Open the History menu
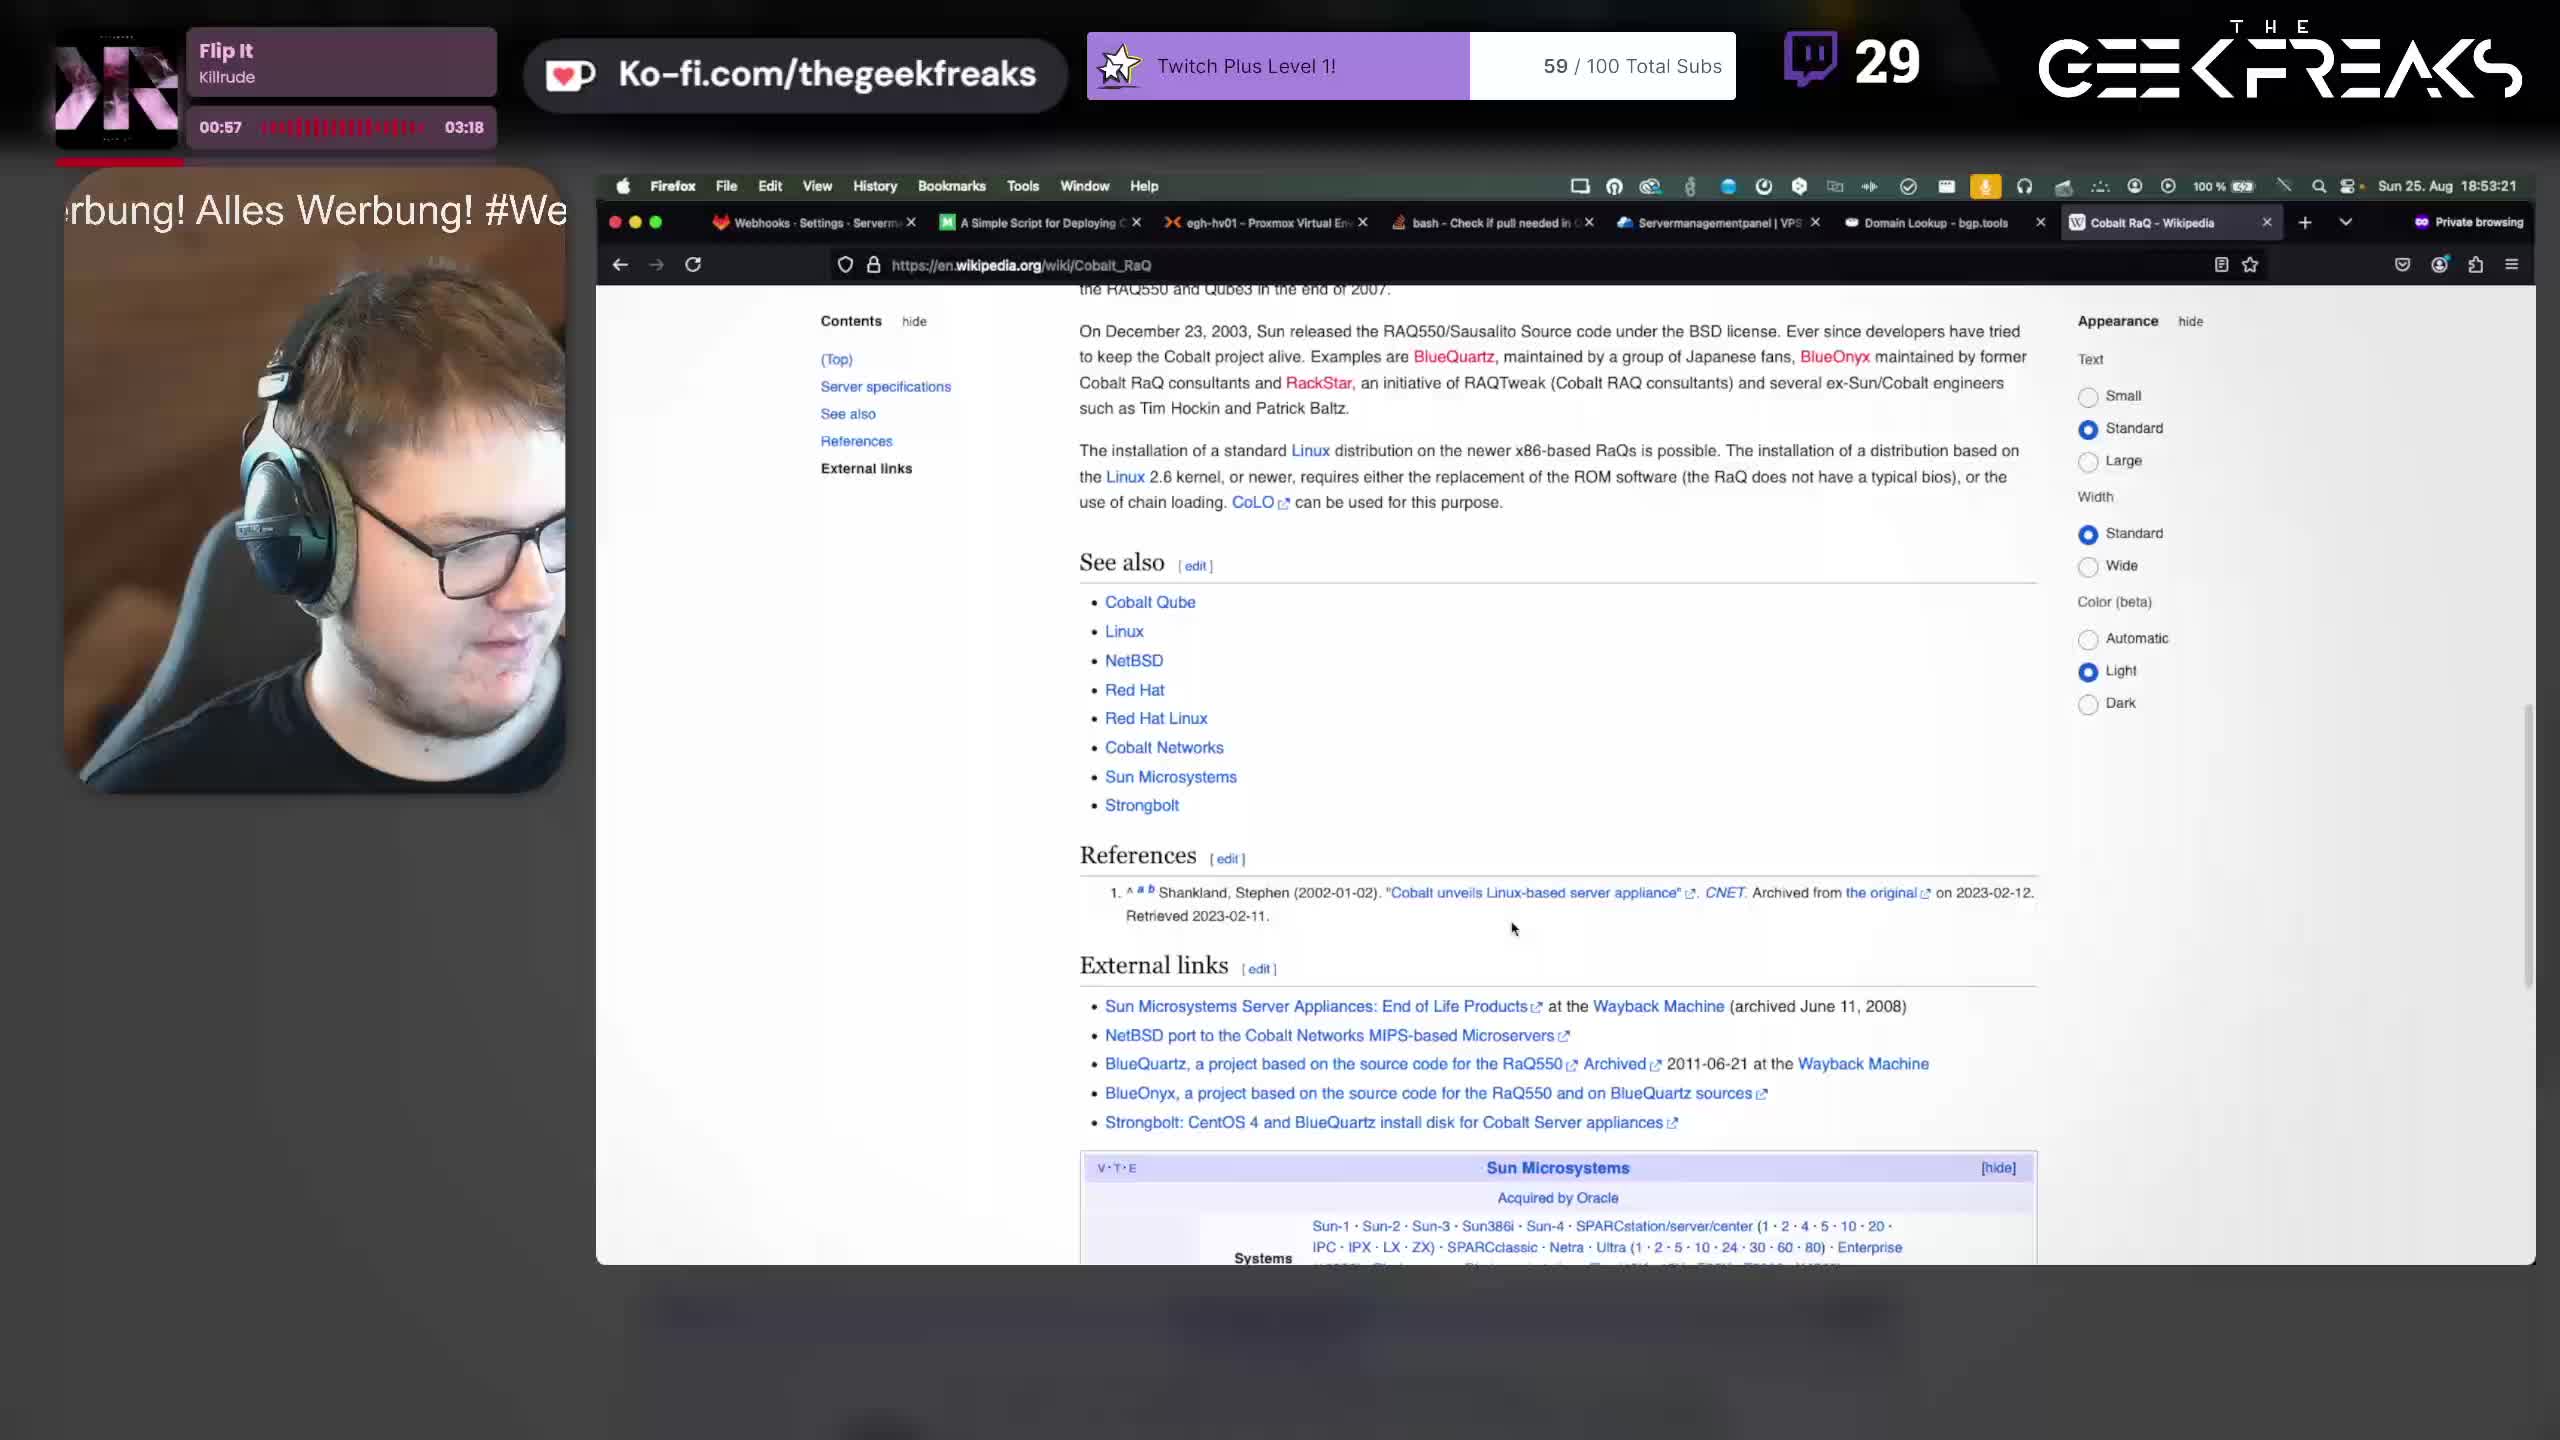Viewport: 2560px width, 1440px height. click(x=875, y=186)
